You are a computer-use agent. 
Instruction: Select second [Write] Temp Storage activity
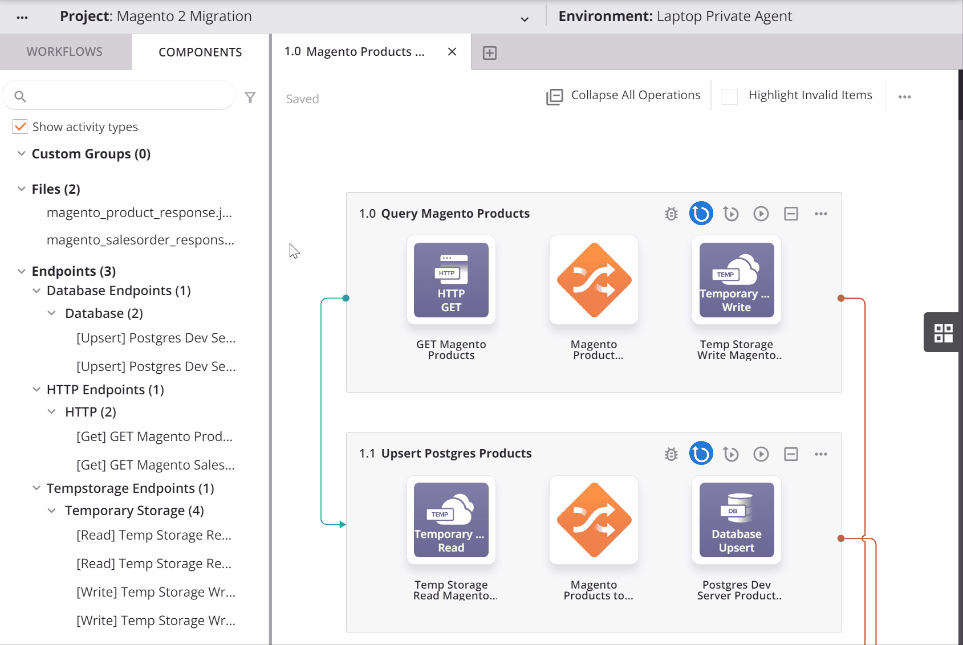pos(156,620)
